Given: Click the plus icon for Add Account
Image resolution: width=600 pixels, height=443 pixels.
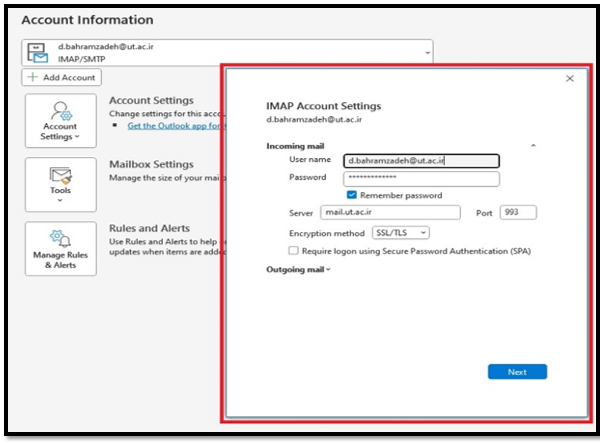Looking at the screenshot, I should (32, 77).
